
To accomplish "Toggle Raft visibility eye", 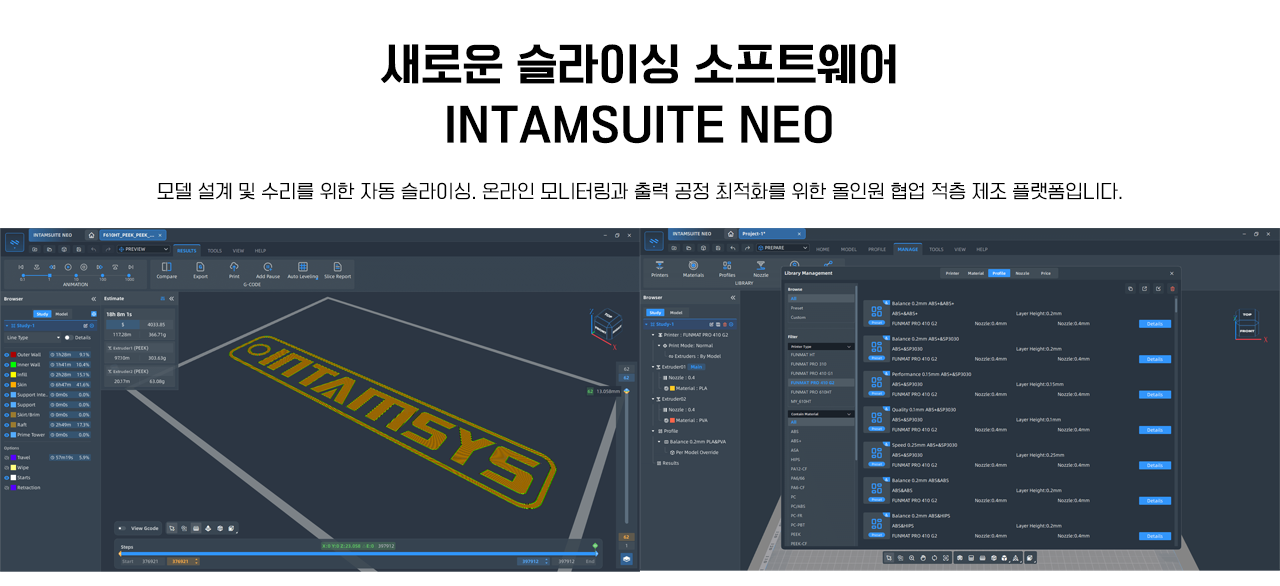I will pos(6,425).
